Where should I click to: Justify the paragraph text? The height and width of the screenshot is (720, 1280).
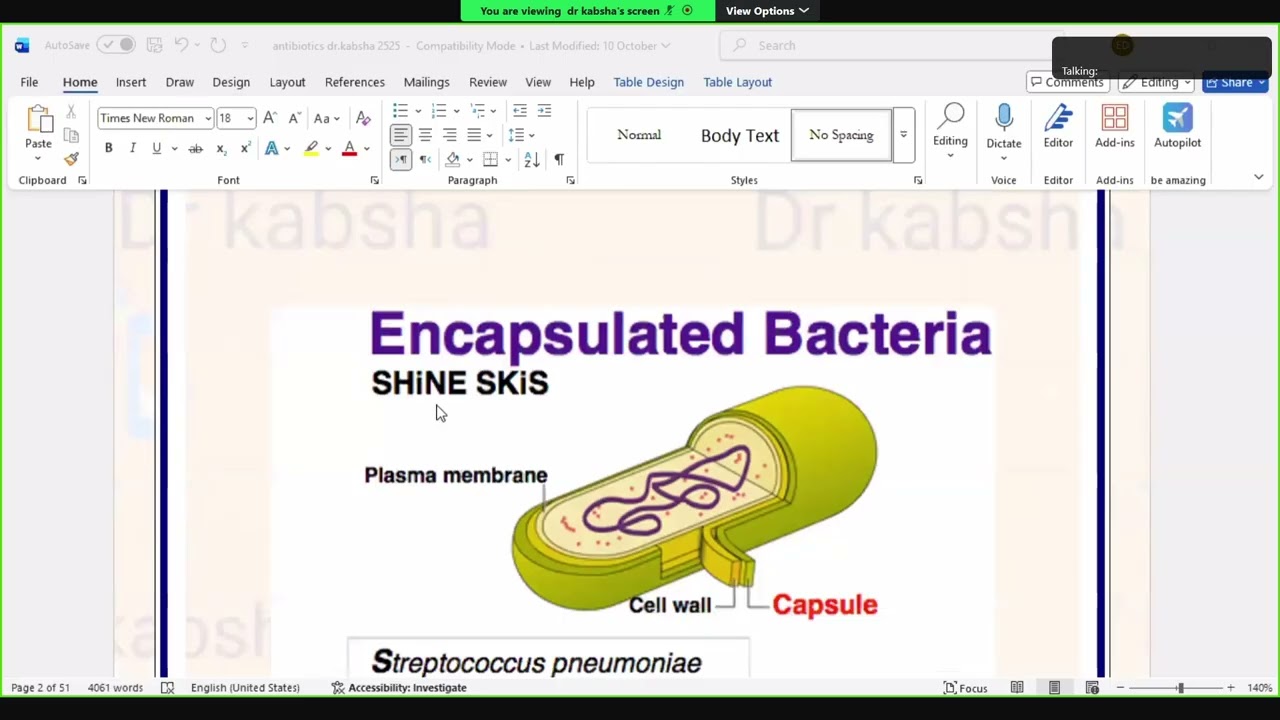[474, 135]
